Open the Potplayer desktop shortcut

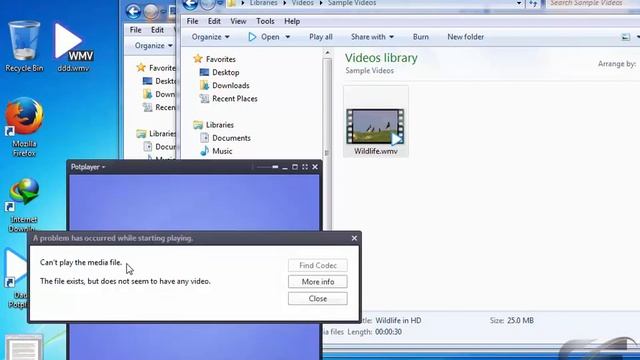pos(16,279)
